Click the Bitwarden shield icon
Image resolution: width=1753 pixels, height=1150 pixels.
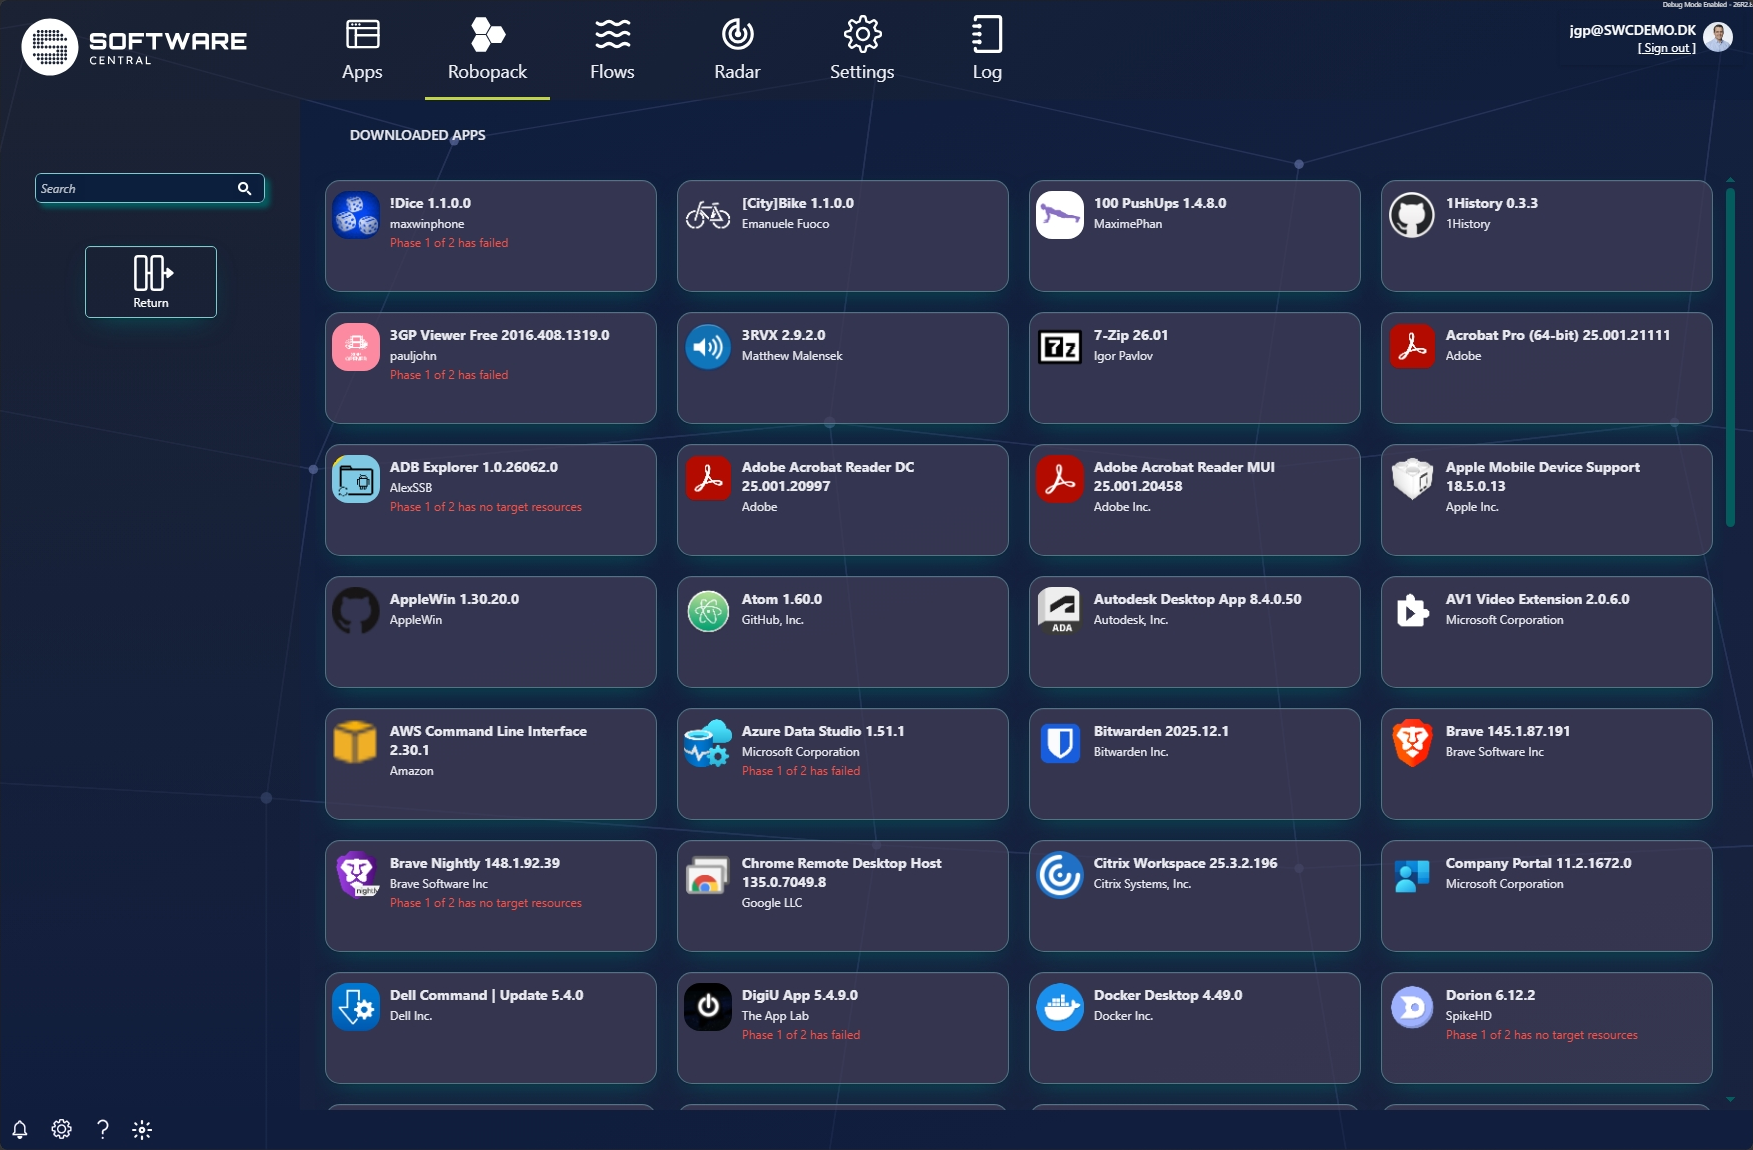click(x=1060, y=743)
